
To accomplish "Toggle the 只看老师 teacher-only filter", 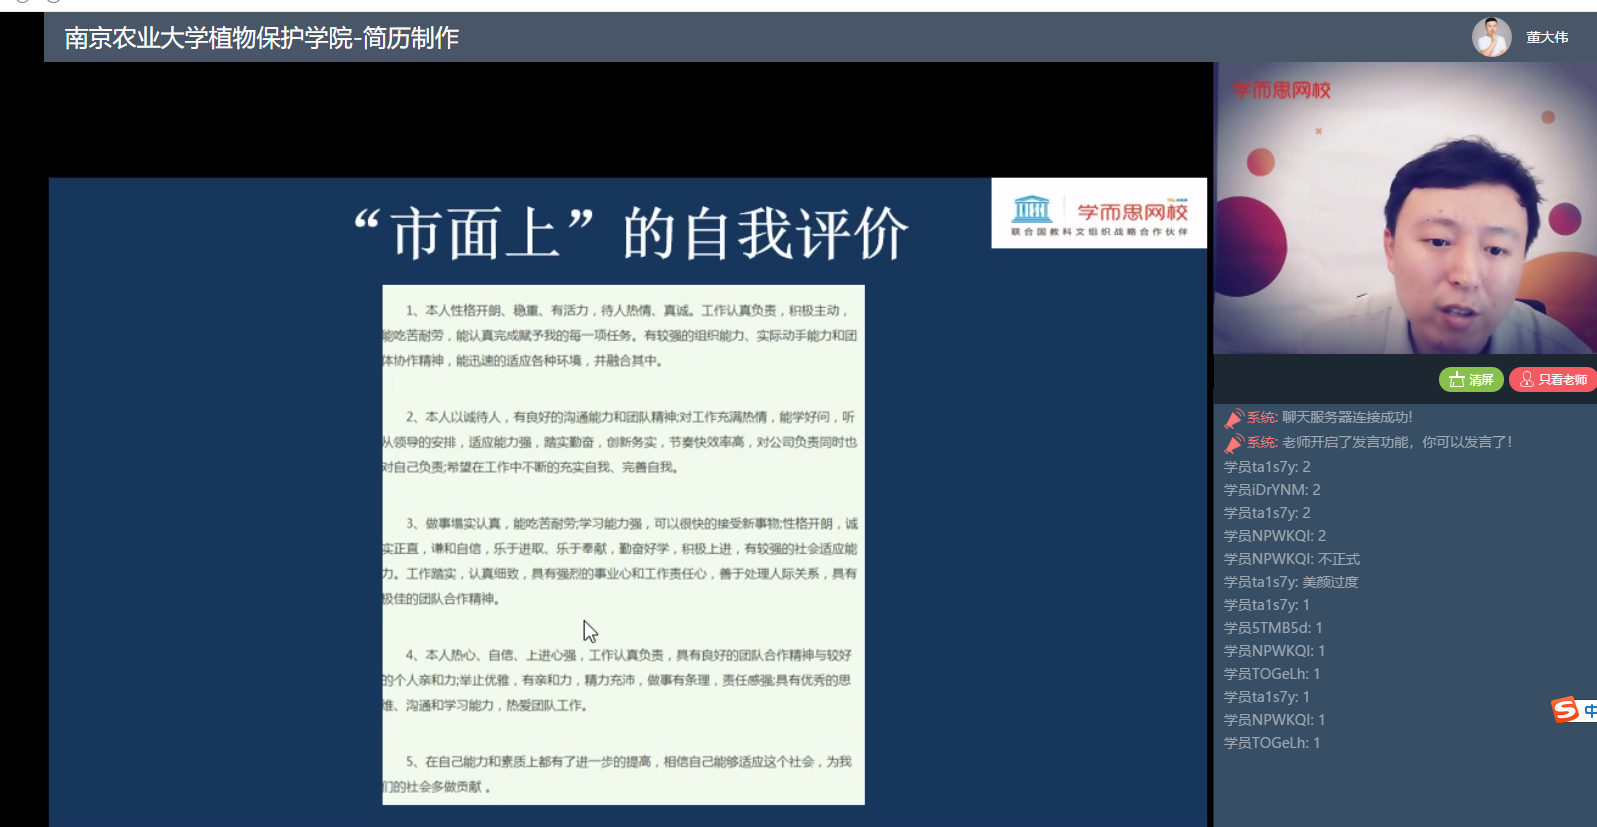I will (1553, 380).
